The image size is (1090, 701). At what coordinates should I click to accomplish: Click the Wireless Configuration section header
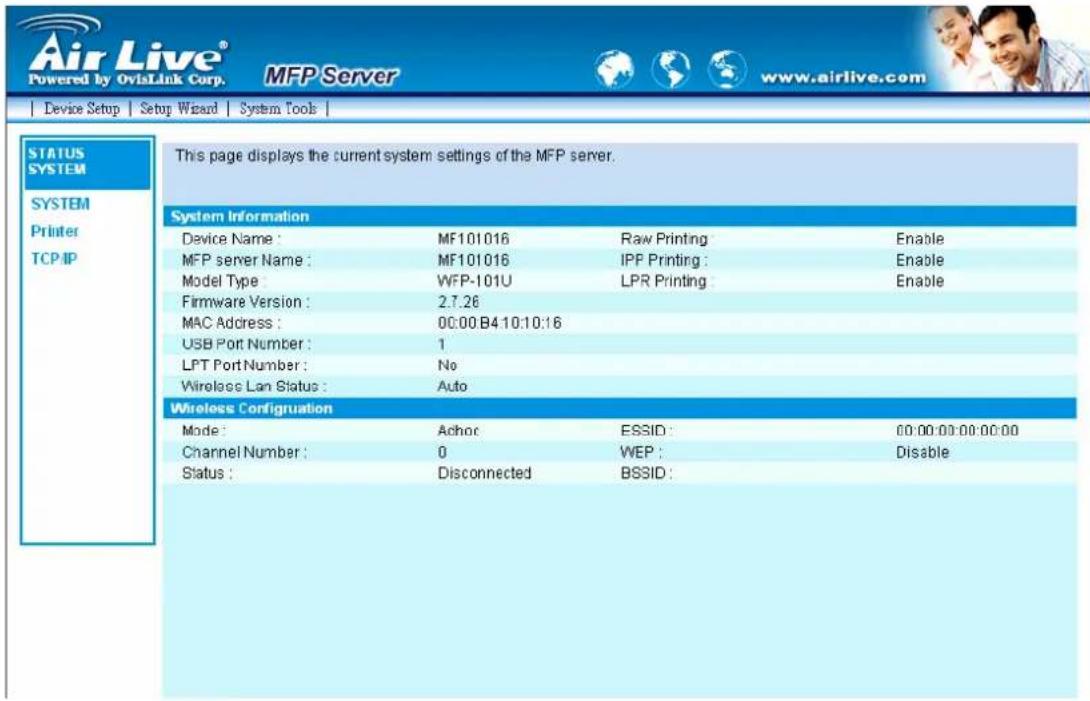pyautogui.click(x=619, y=408)
